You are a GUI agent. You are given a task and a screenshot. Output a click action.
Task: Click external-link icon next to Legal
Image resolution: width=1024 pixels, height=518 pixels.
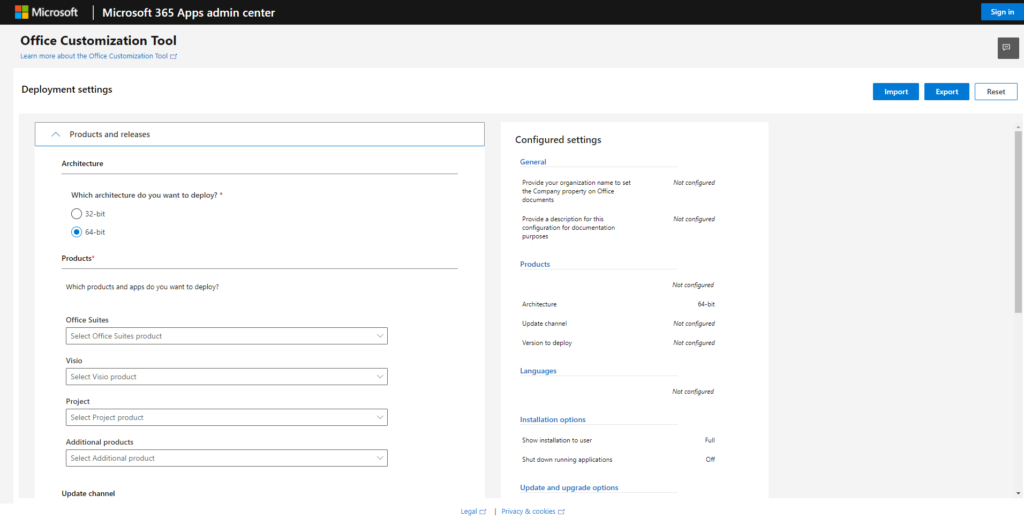[483, 511]
